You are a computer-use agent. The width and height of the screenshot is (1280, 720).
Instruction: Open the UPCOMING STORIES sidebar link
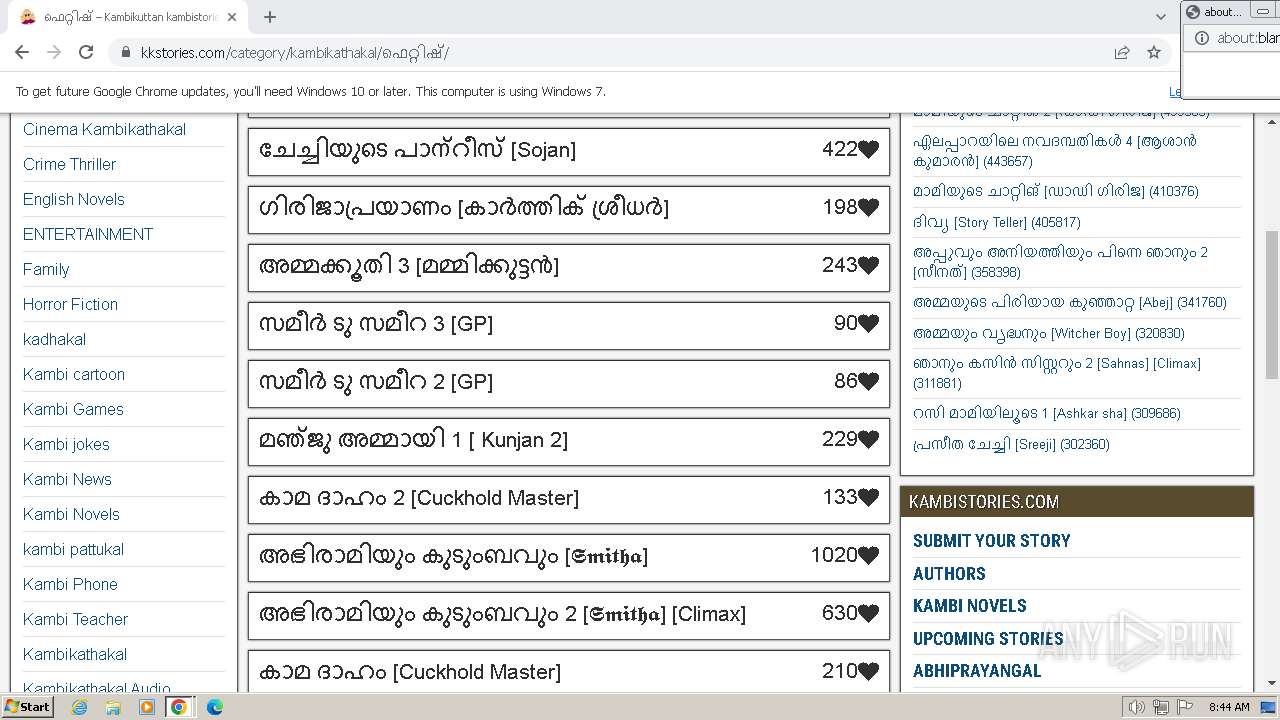tap(988, 639)
